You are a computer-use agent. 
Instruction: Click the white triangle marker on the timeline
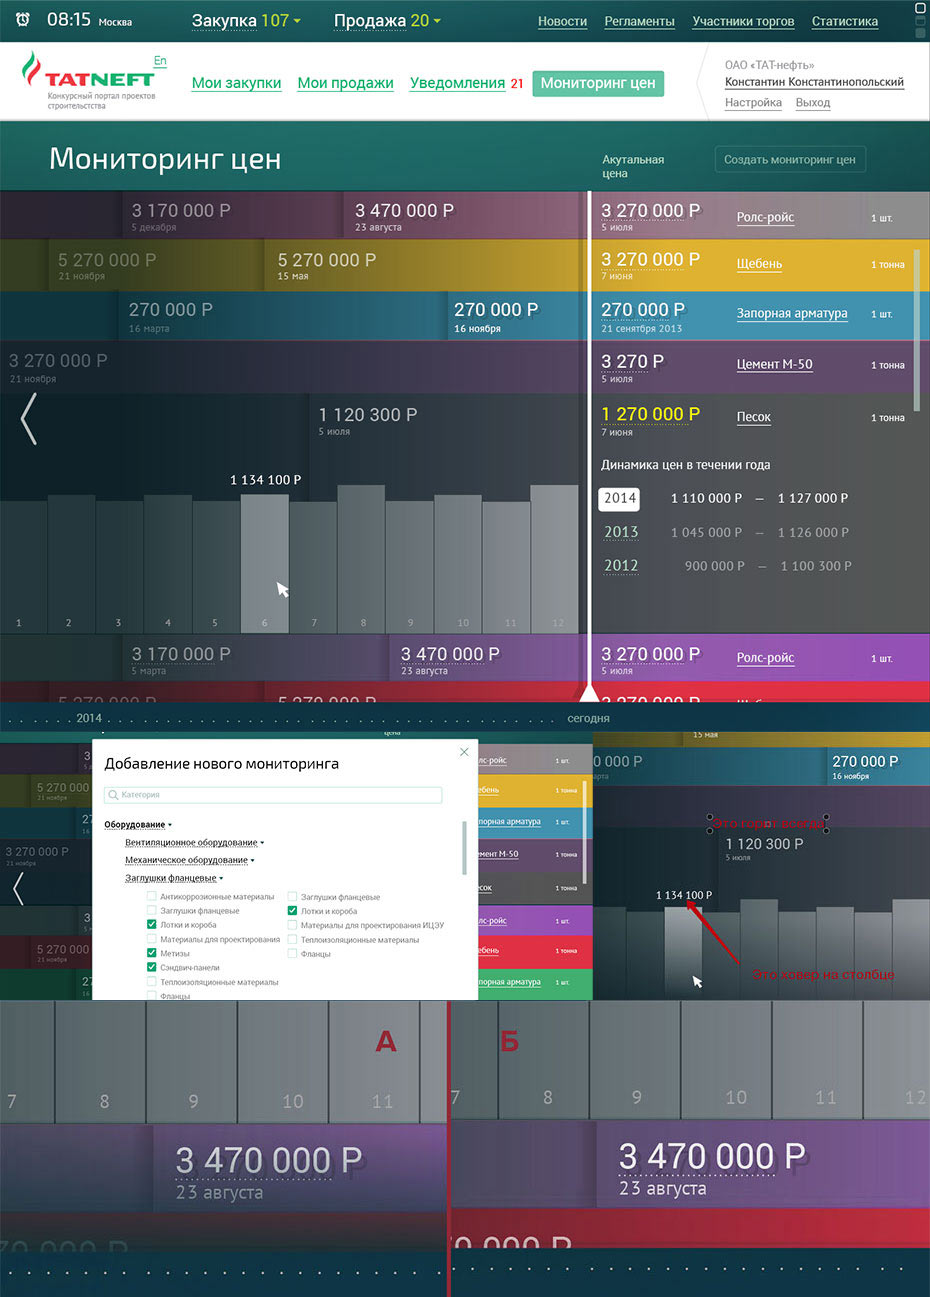pos(589,692)
